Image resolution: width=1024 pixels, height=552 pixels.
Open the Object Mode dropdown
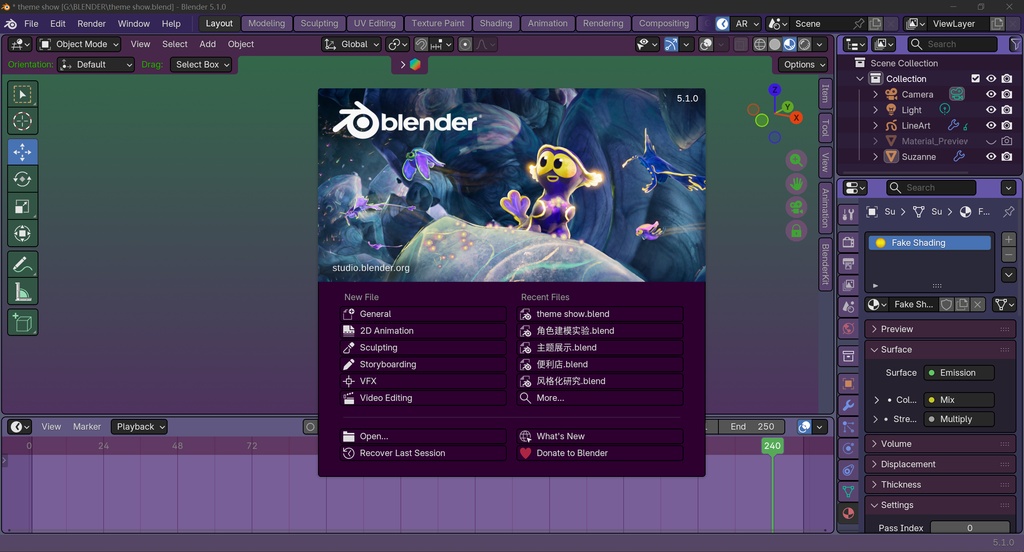pos(79,44)
